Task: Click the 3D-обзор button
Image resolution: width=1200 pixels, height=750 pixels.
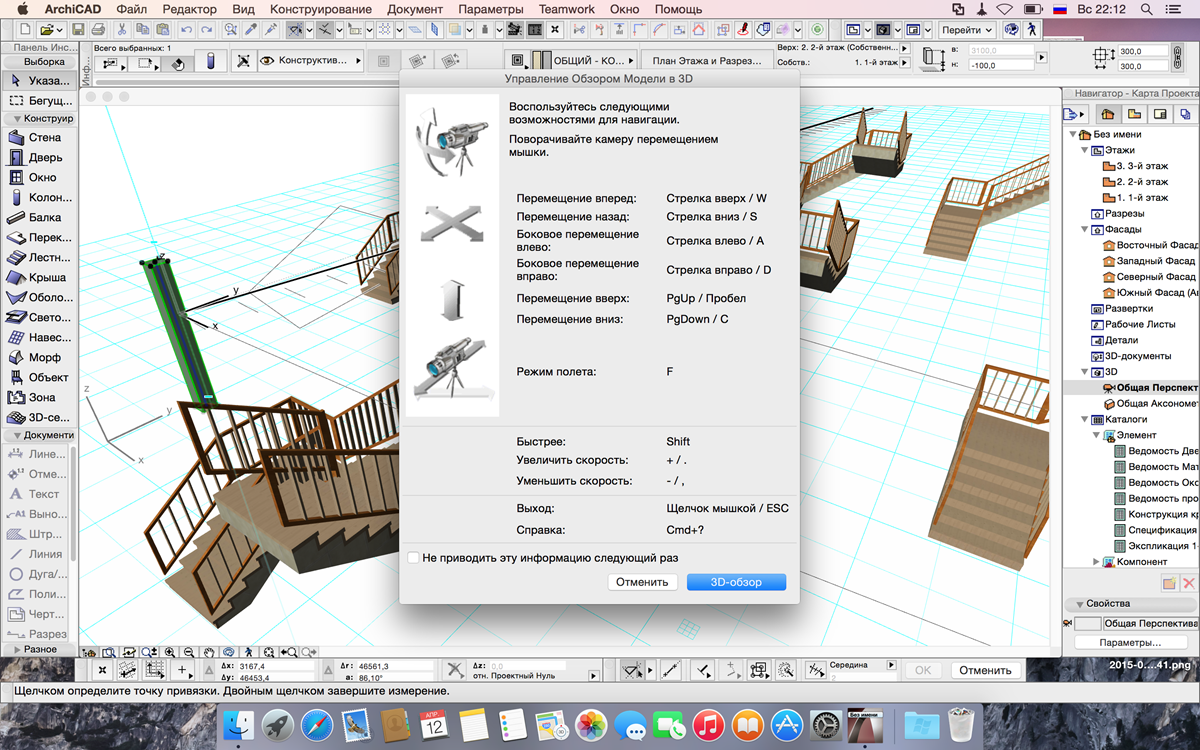Action: coord(736,582)
